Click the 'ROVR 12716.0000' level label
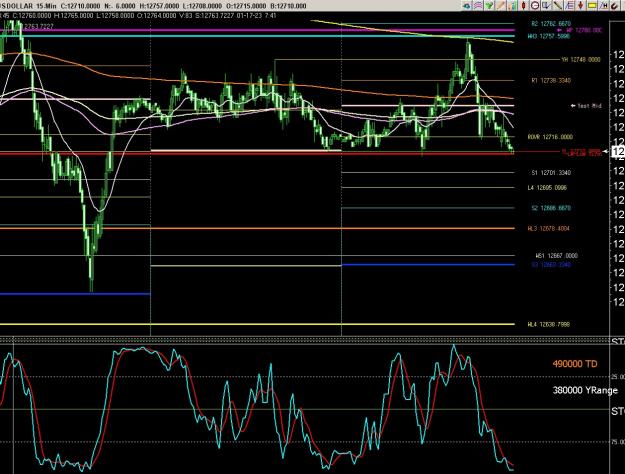The width and height of the screenshot is (625, 474). pos(550,137)
